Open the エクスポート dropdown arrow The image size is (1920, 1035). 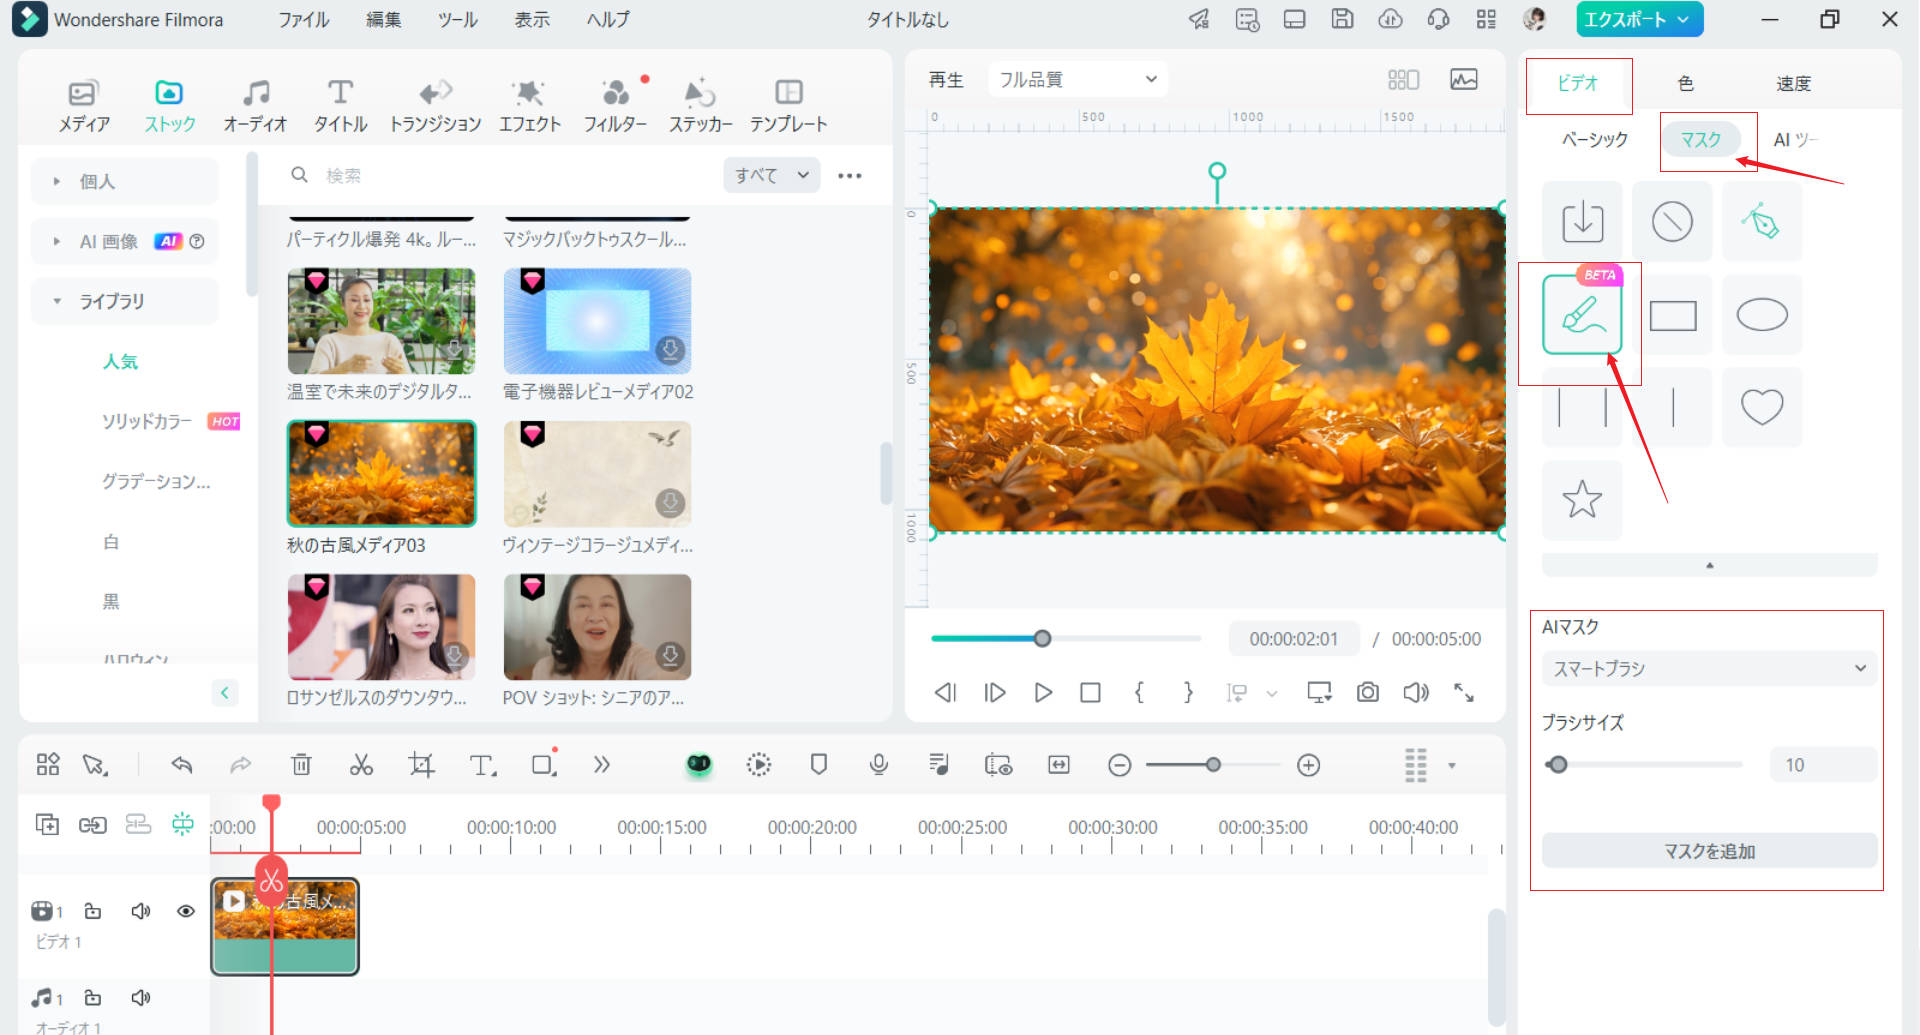tap(1682, 19)
